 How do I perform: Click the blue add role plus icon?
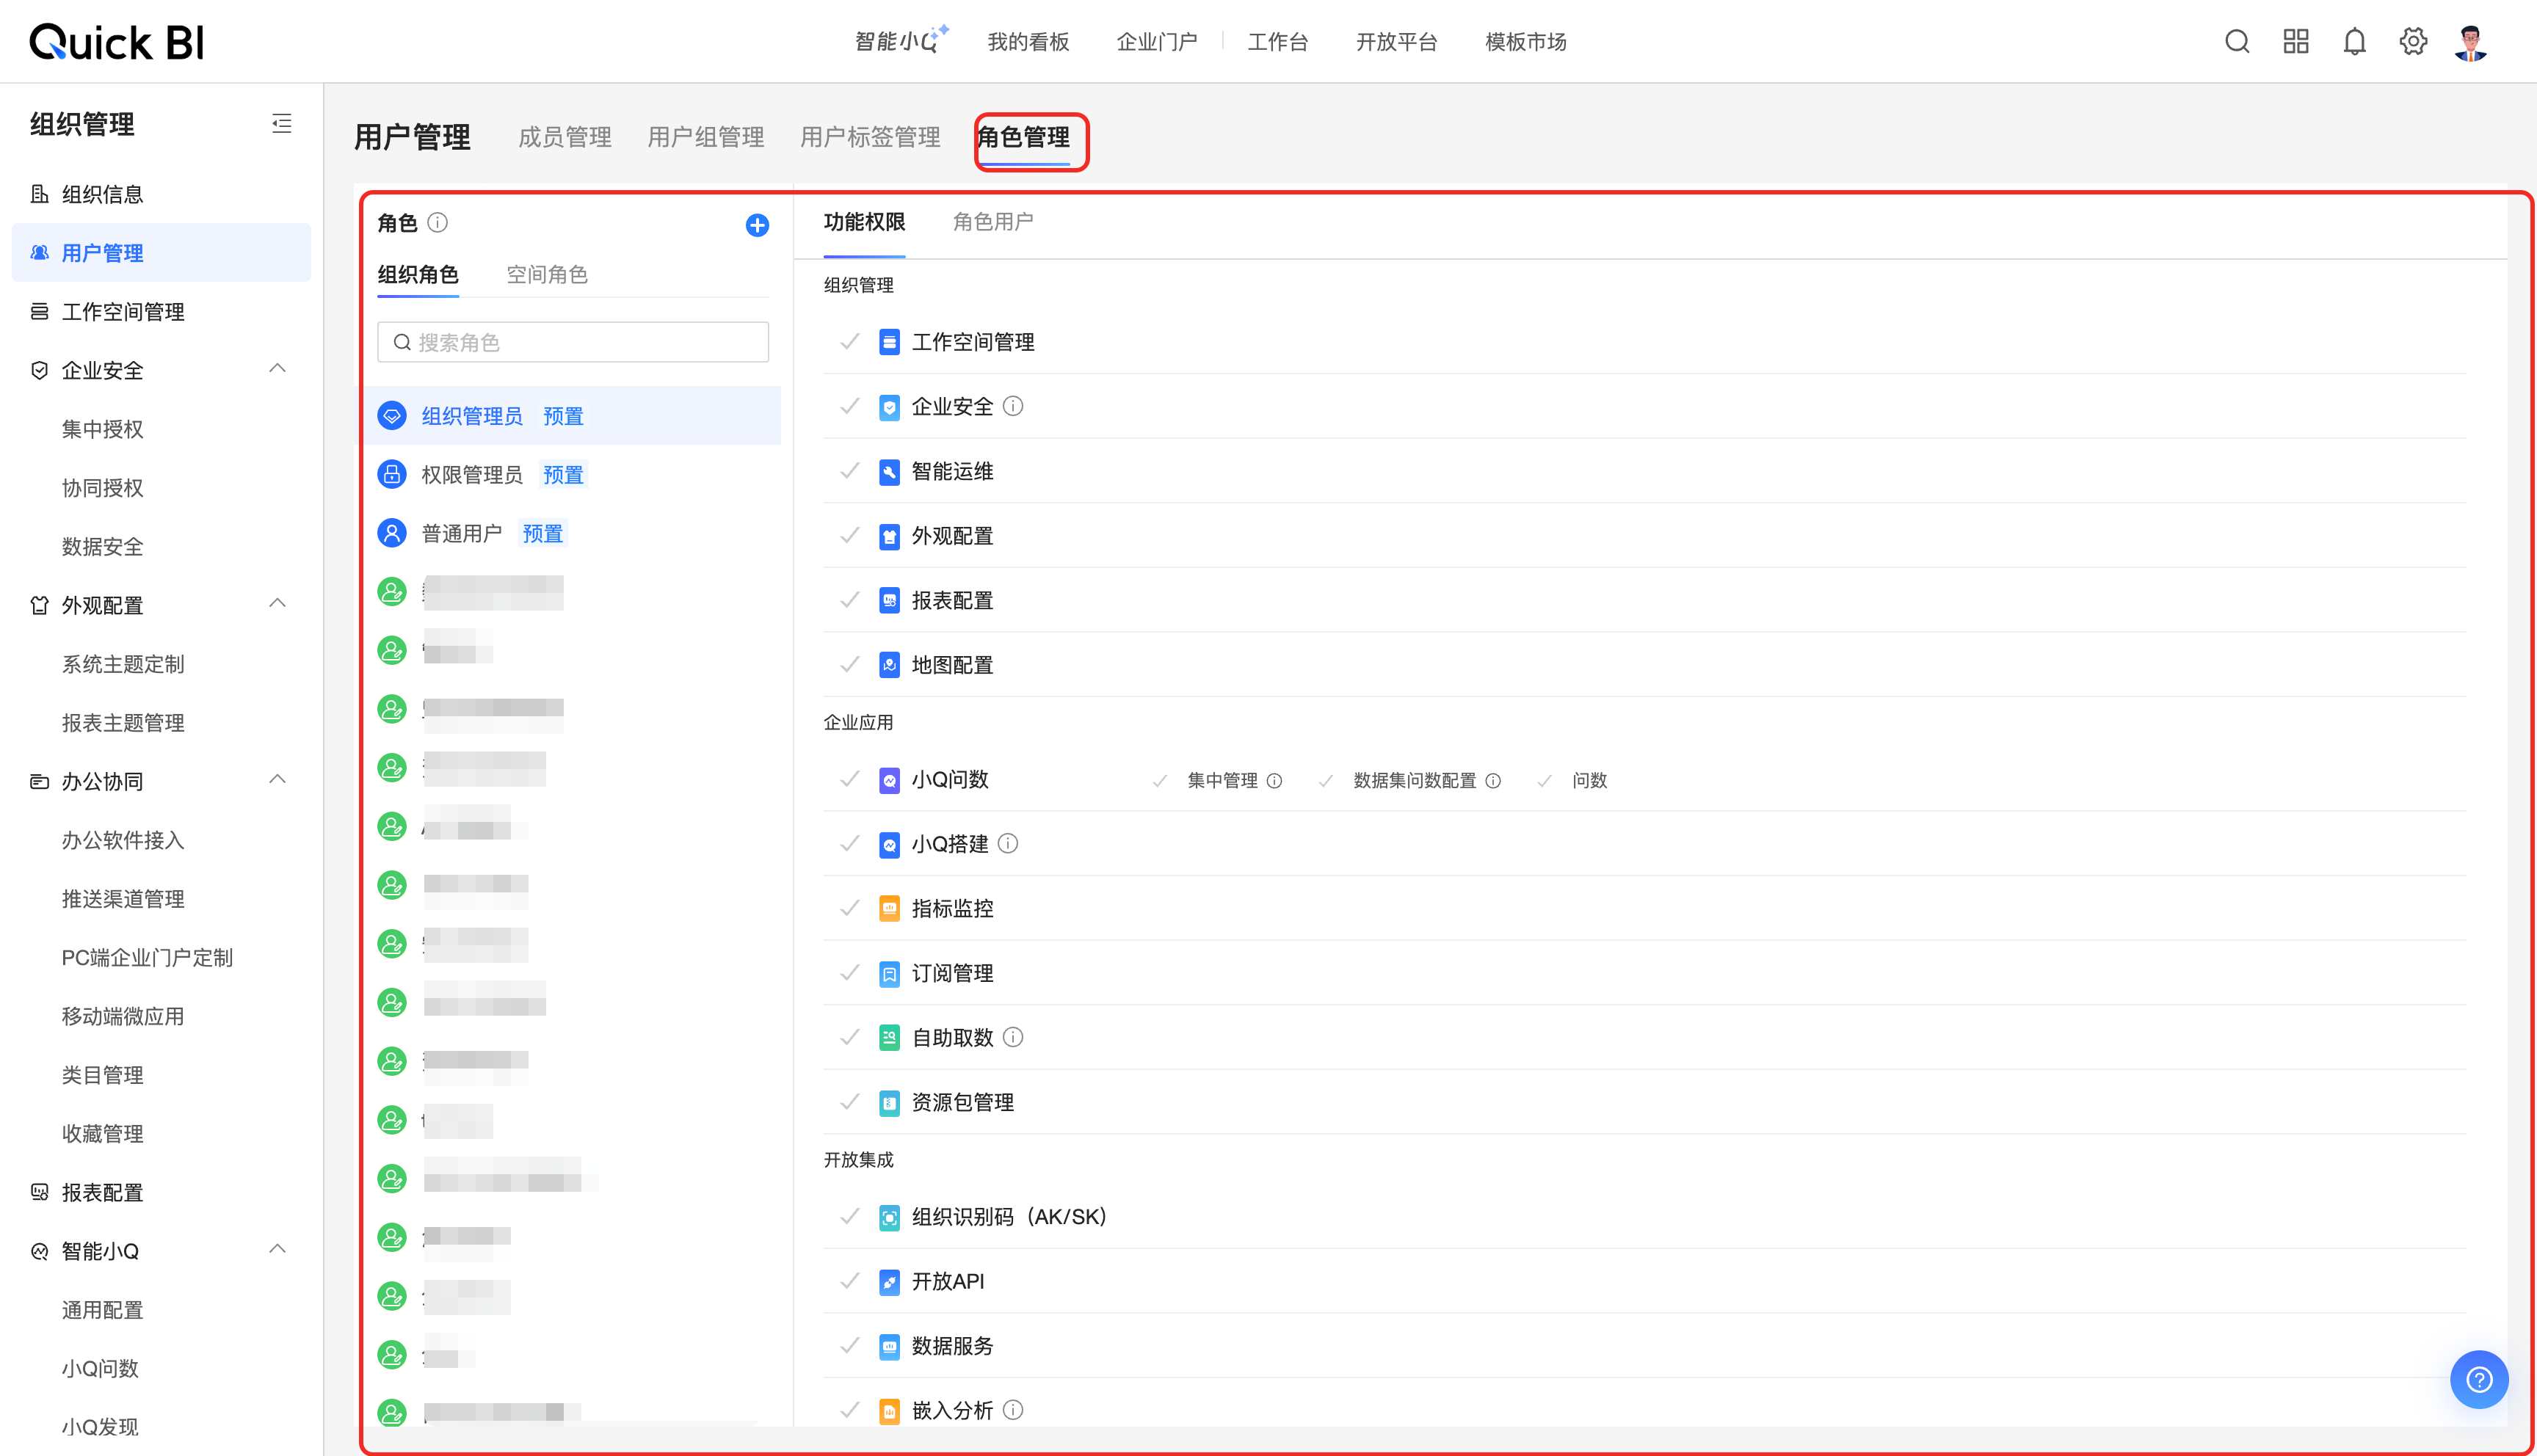click(757, 225)
